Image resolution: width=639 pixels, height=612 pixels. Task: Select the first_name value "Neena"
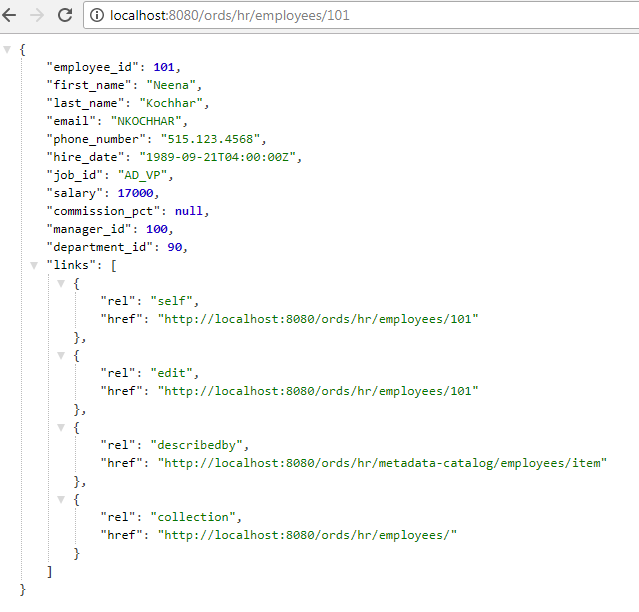[x=171, y=85]
